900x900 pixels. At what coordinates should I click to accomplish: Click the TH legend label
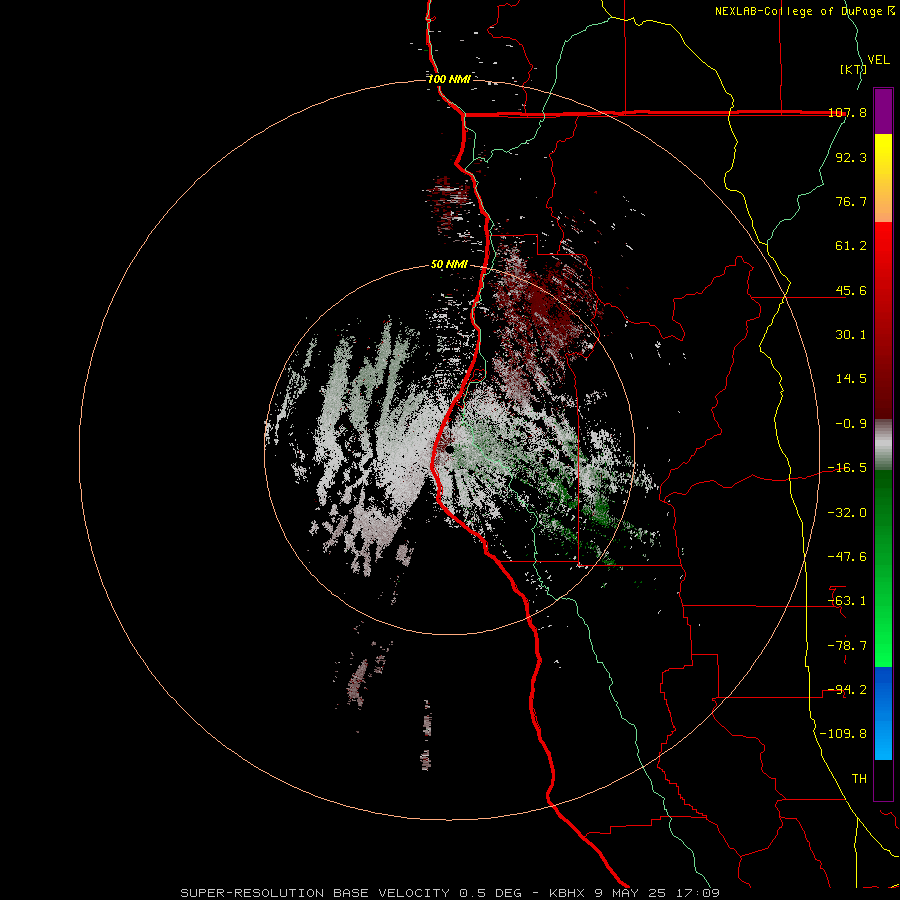pyautogui.click(x=859, y=778)
